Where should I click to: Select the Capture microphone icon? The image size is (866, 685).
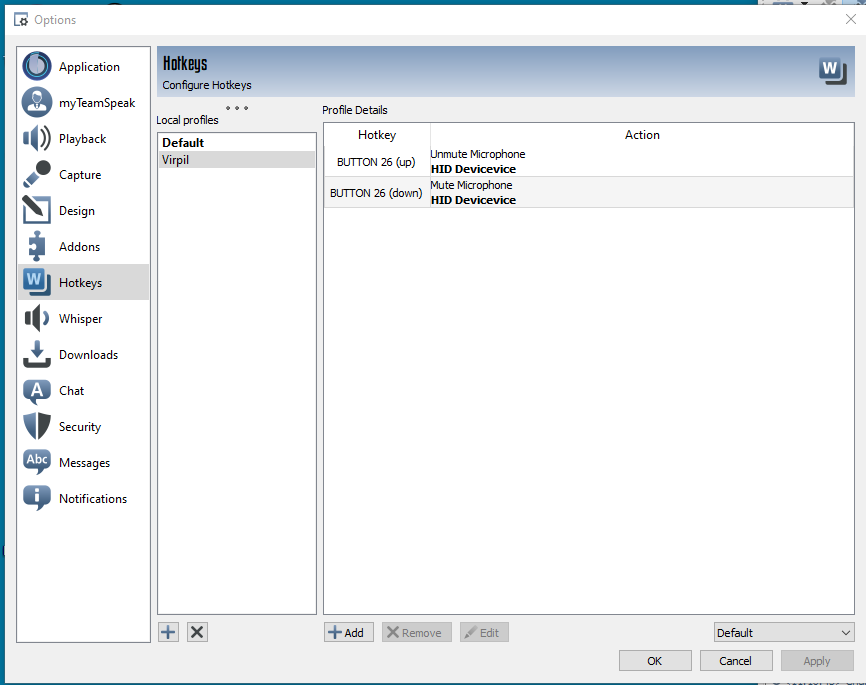tap(37, 174)
